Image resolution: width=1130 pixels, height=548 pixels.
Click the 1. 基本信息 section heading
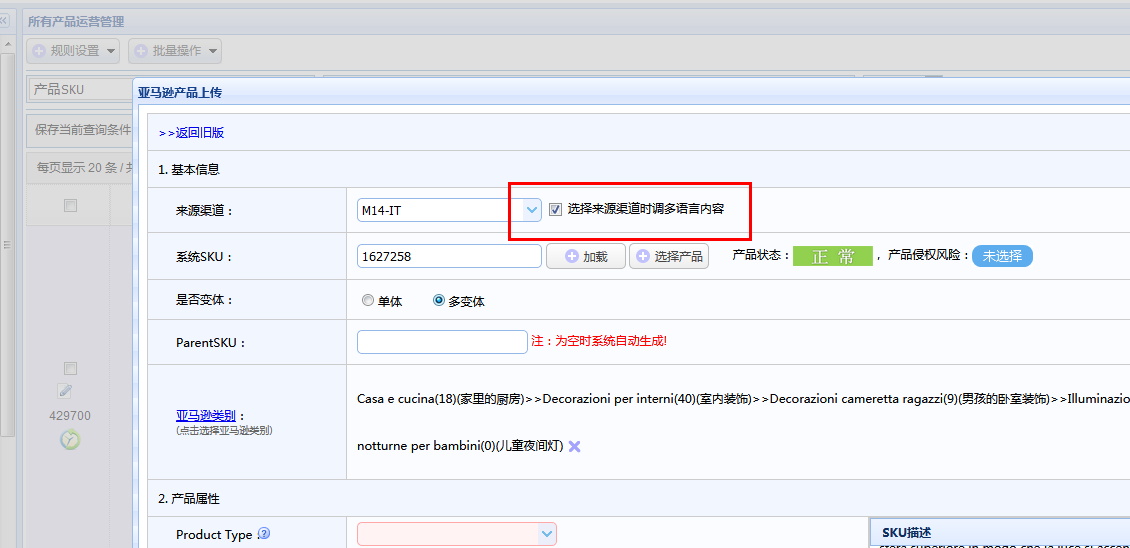tap(189, 170)
